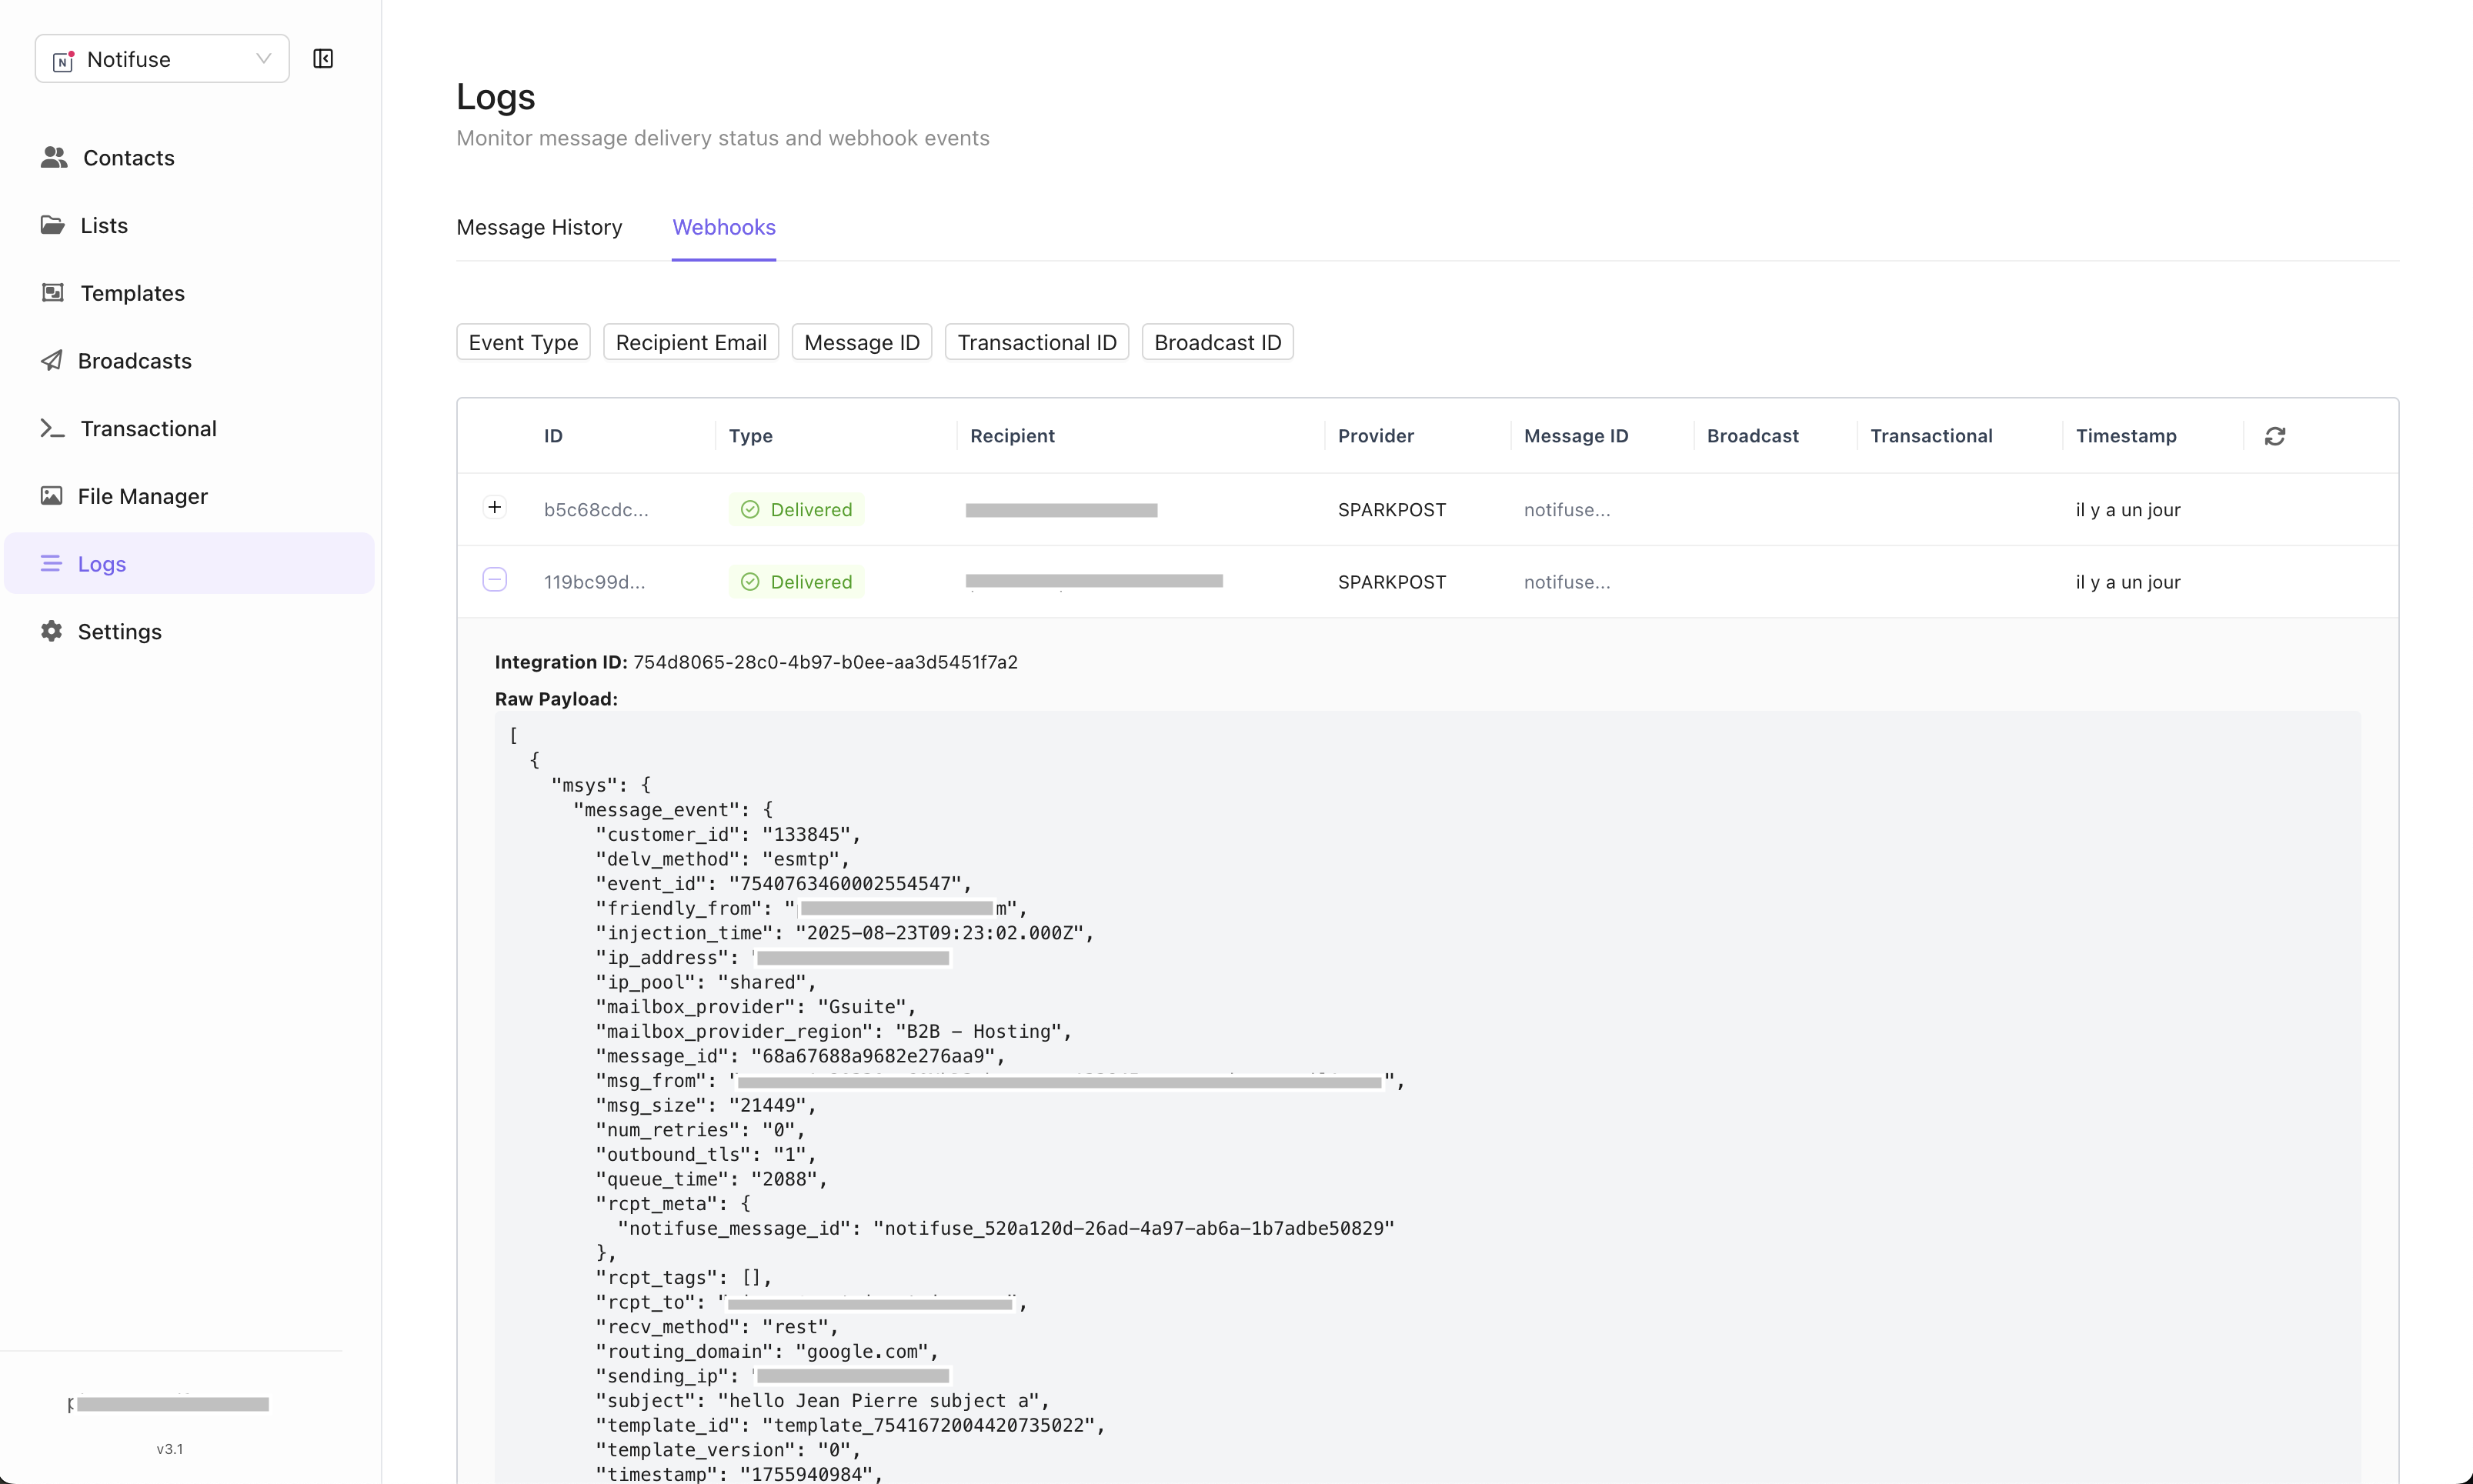Open the Transactional ID filter

1037,342
